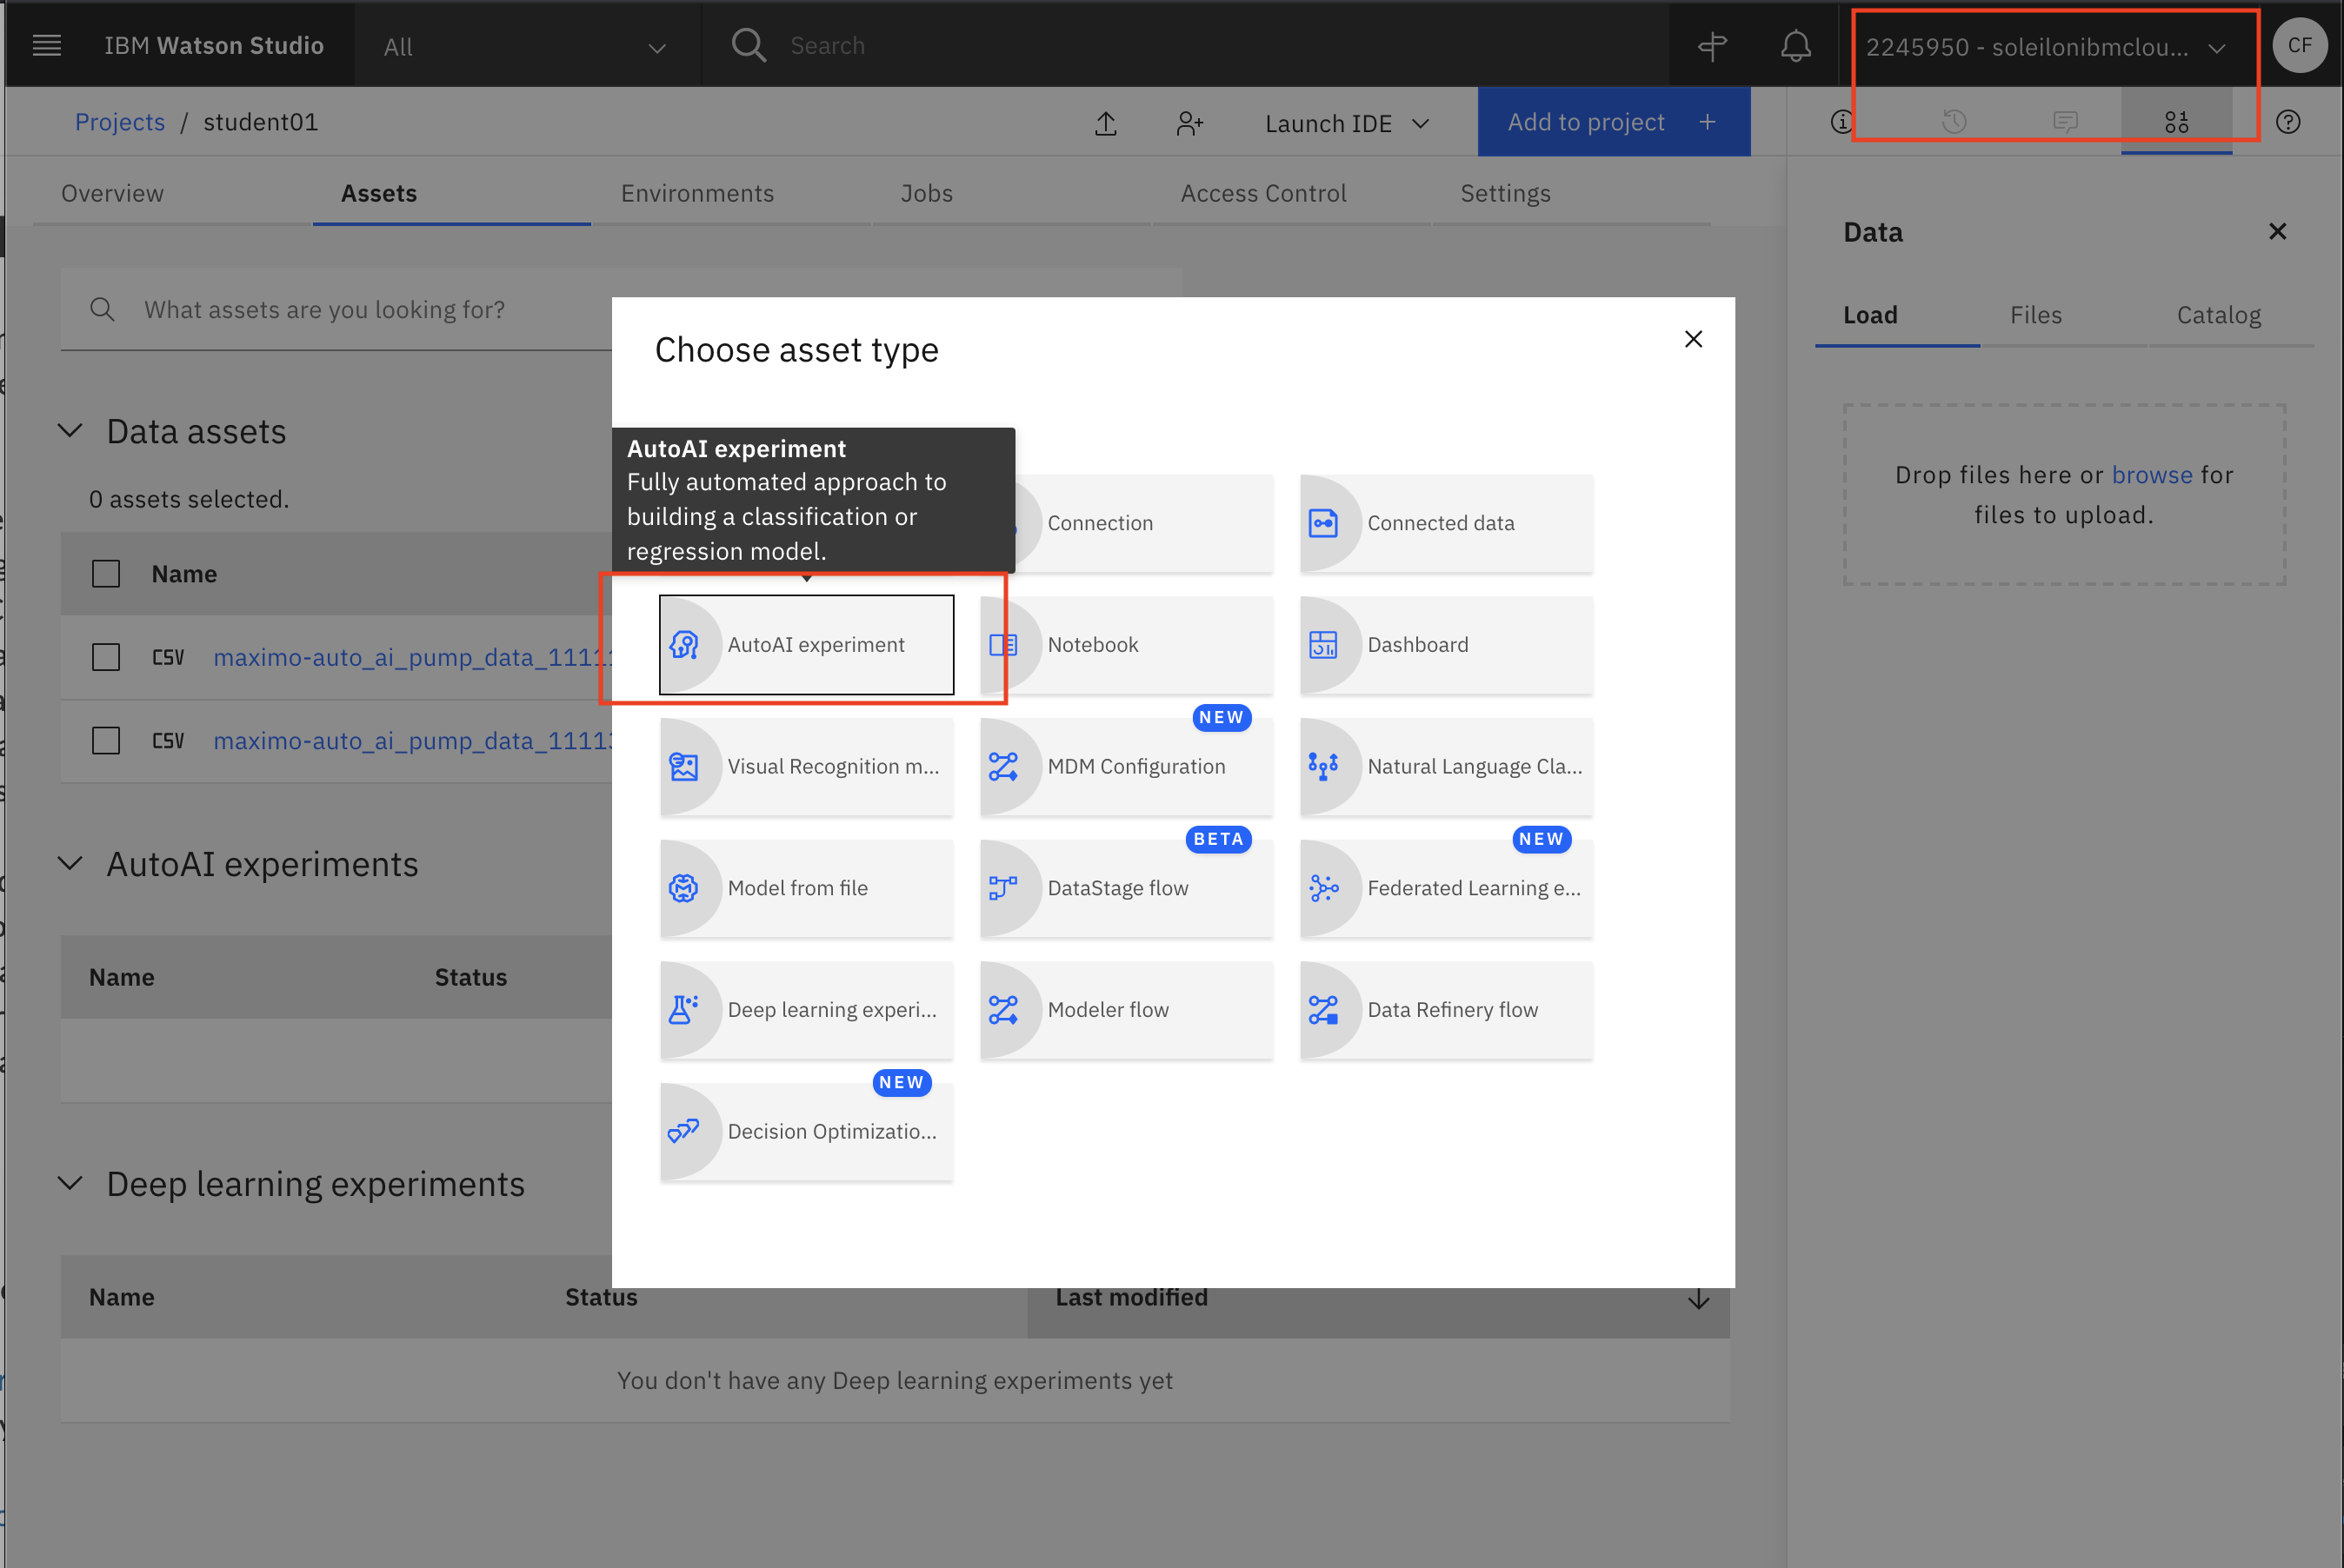Select the AutoAI experiment tile
This screenshot has width=2344, height=1568.
tap(806, 645)
